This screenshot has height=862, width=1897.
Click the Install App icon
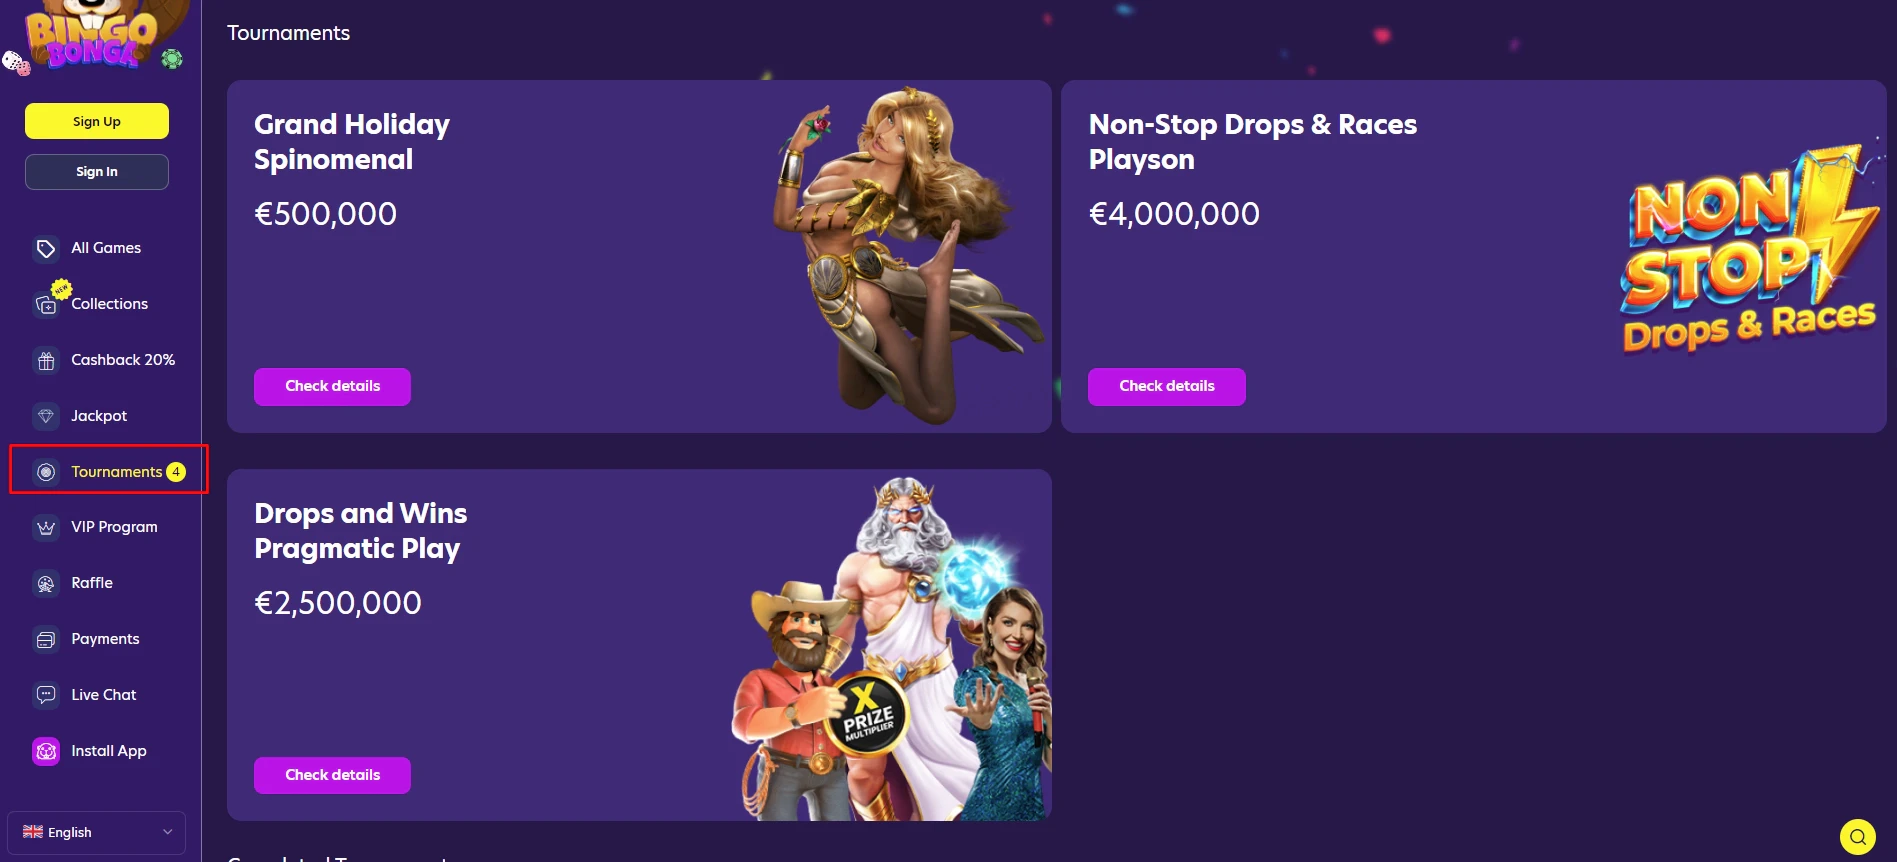click(46, 751)
